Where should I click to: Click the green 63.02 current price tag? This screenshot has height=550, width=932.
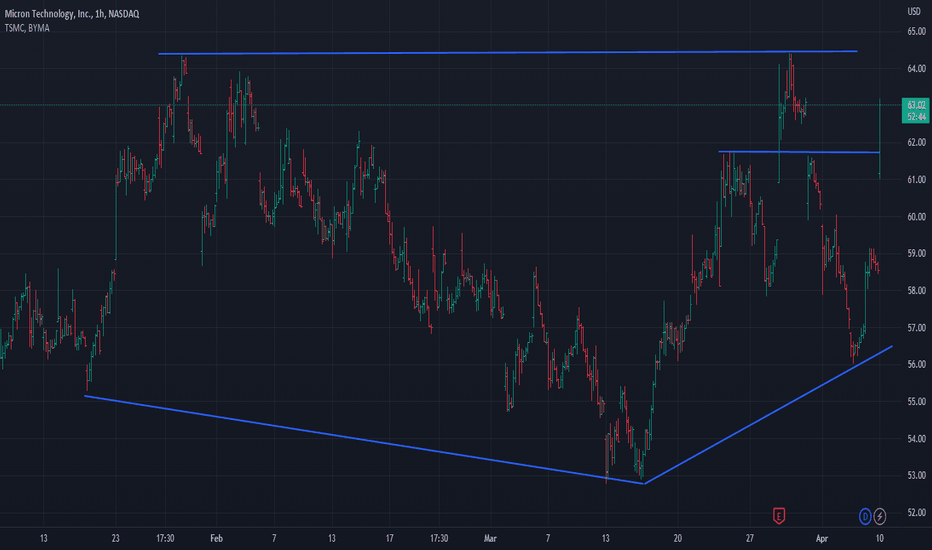pos(915,111)
